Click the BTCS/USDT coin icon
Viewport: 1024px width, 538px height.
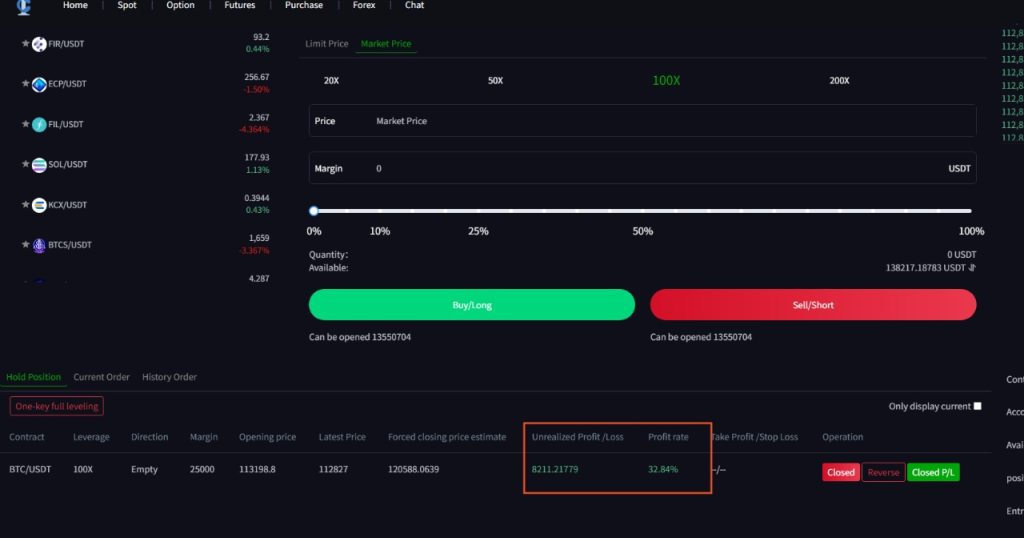tap(39, 245)
